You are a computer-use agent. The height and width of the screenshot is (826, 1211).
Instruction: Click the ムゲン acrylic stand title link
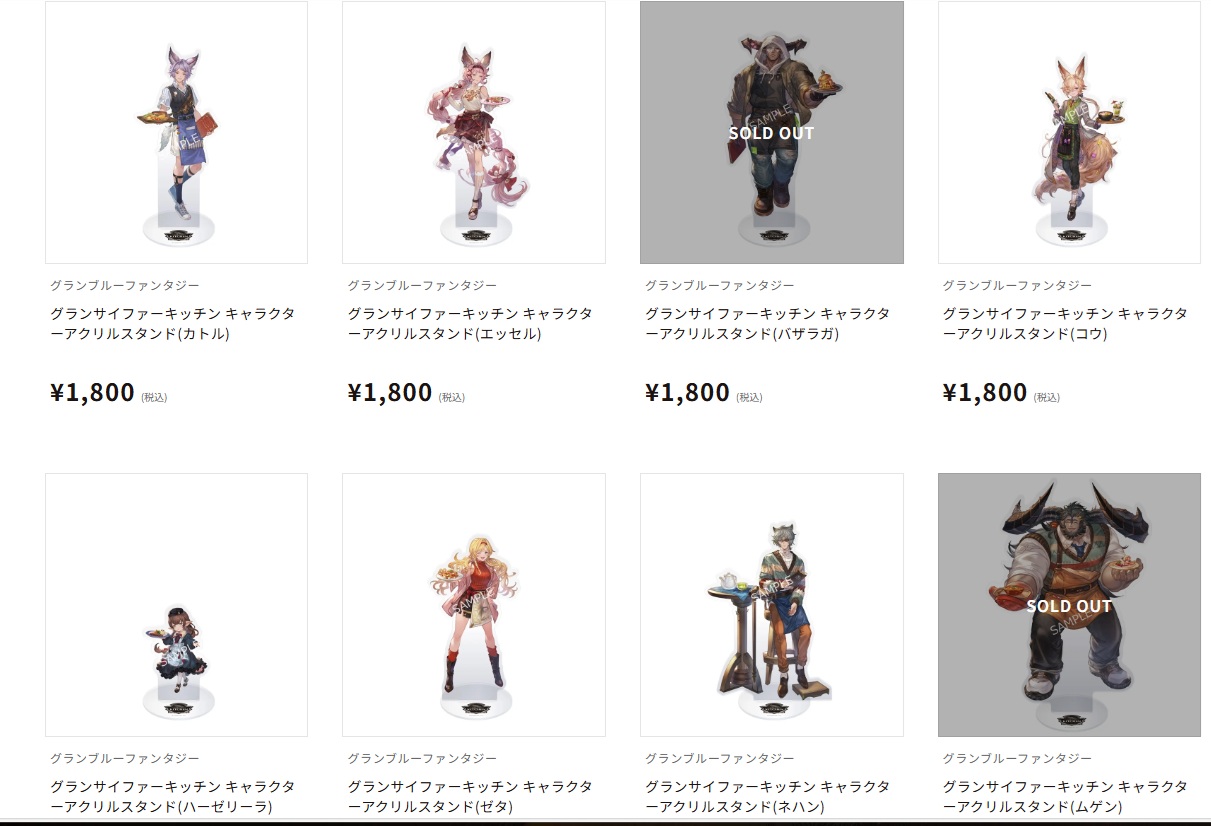1065,797
